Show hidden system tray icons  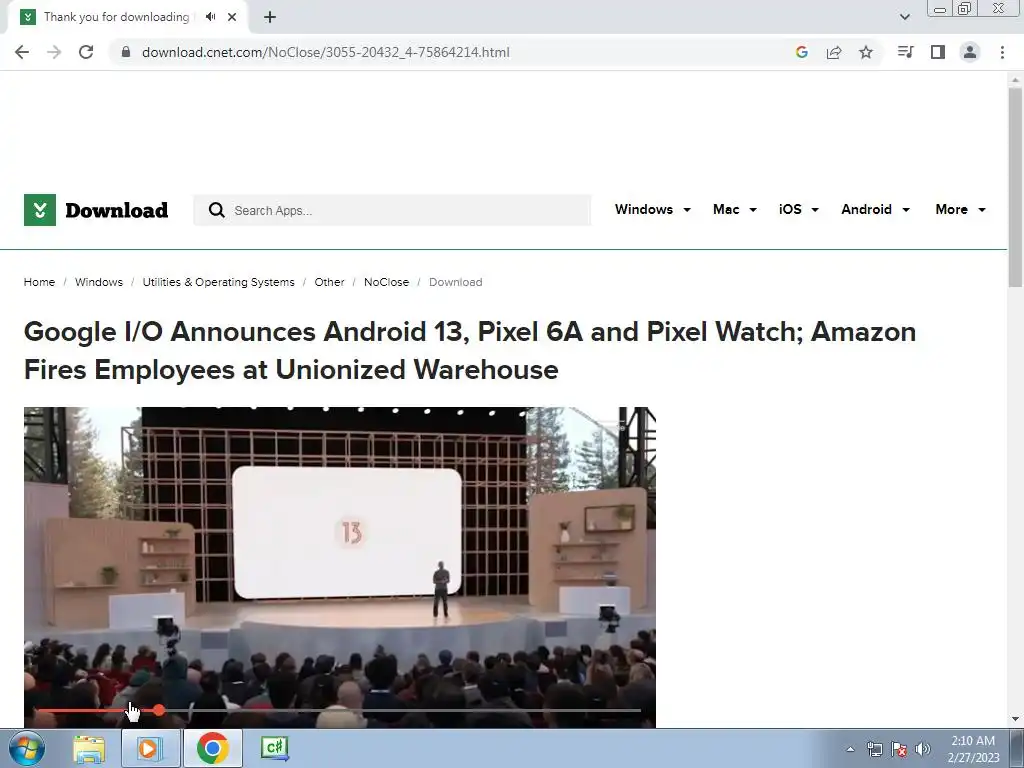click(850, 750)
